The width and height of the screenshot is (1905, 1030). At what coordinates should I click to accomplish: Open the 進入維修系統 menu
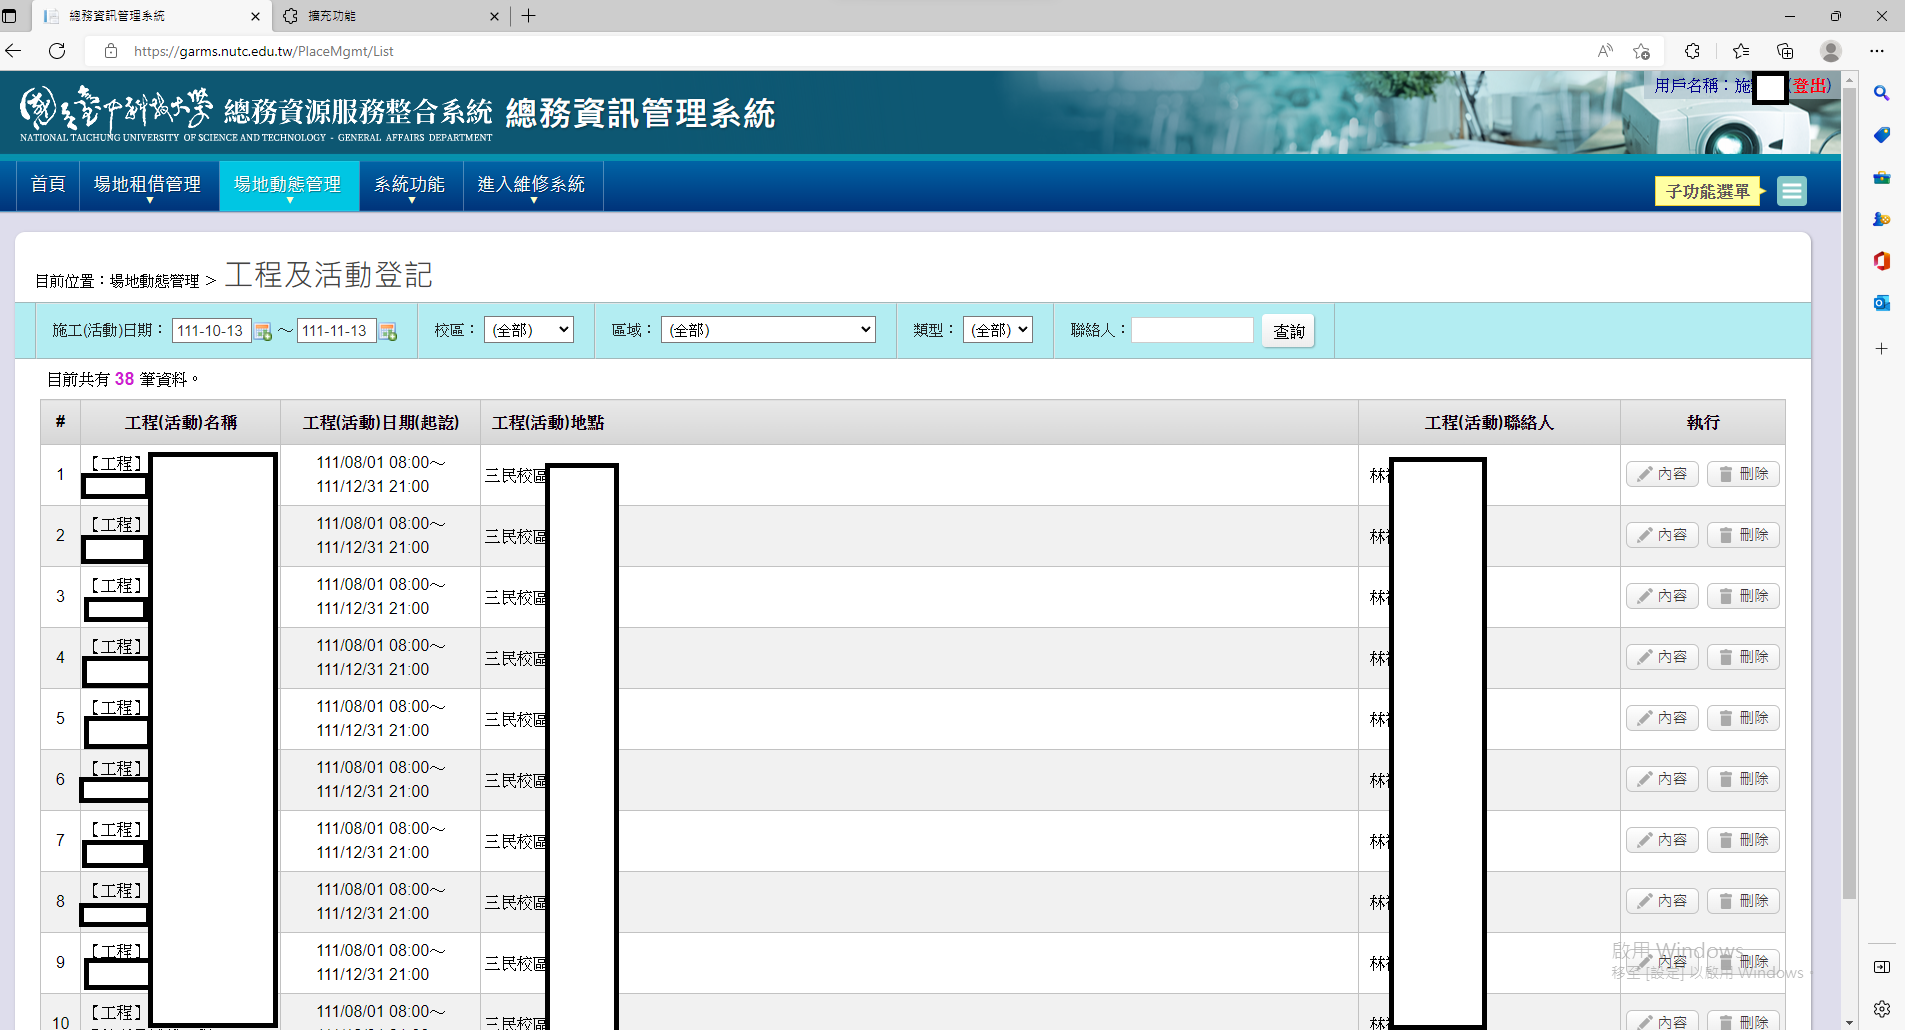pos(532,185)
